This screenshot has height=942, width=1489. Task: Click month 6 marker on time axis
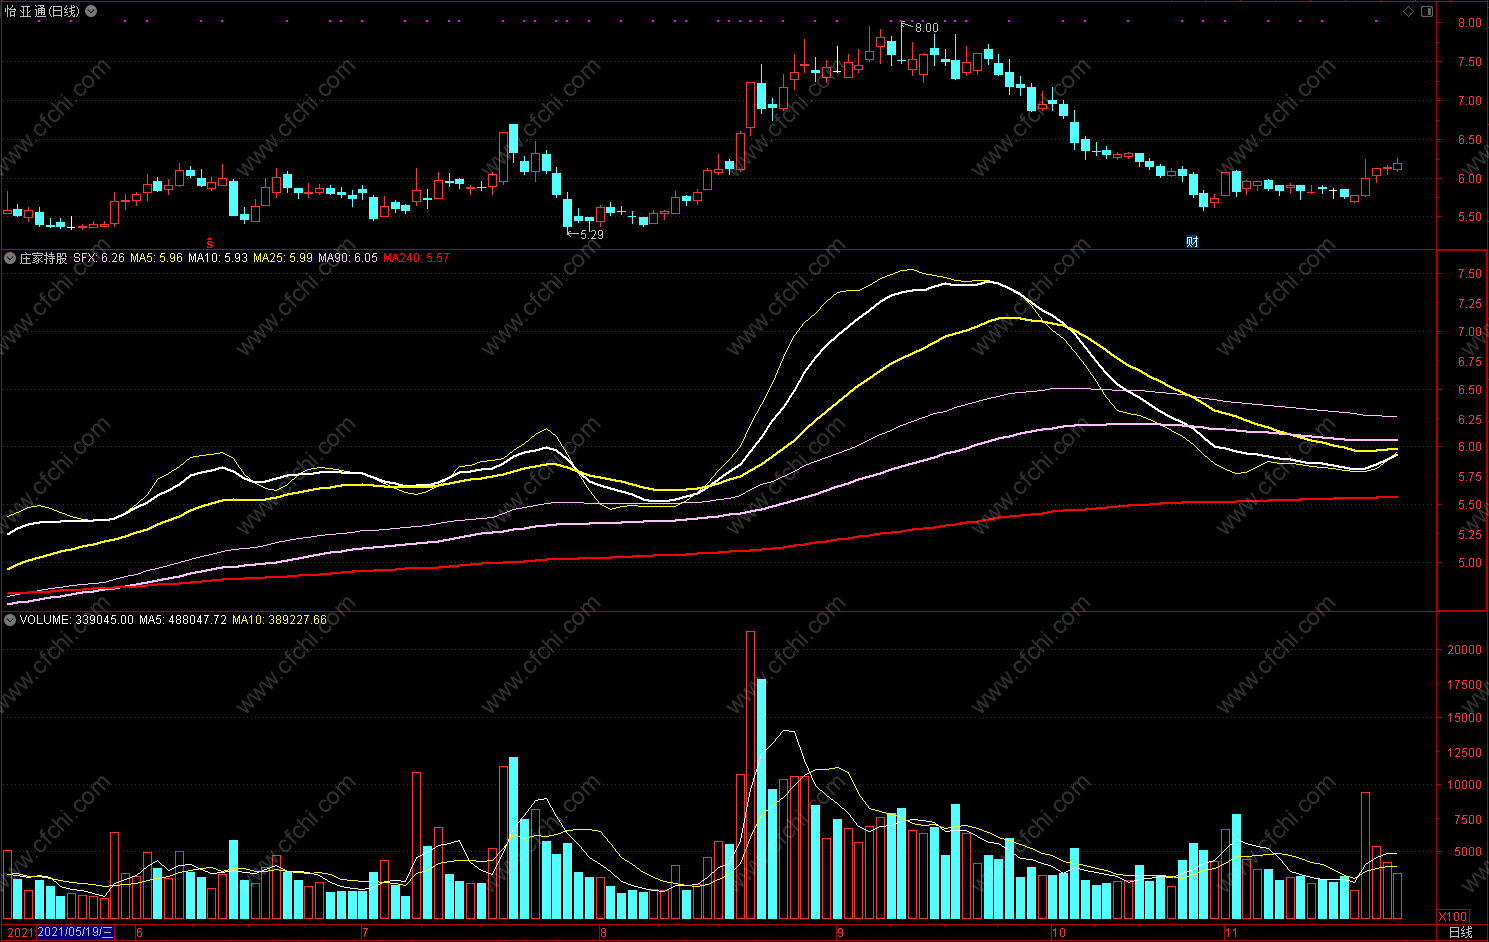140,933
